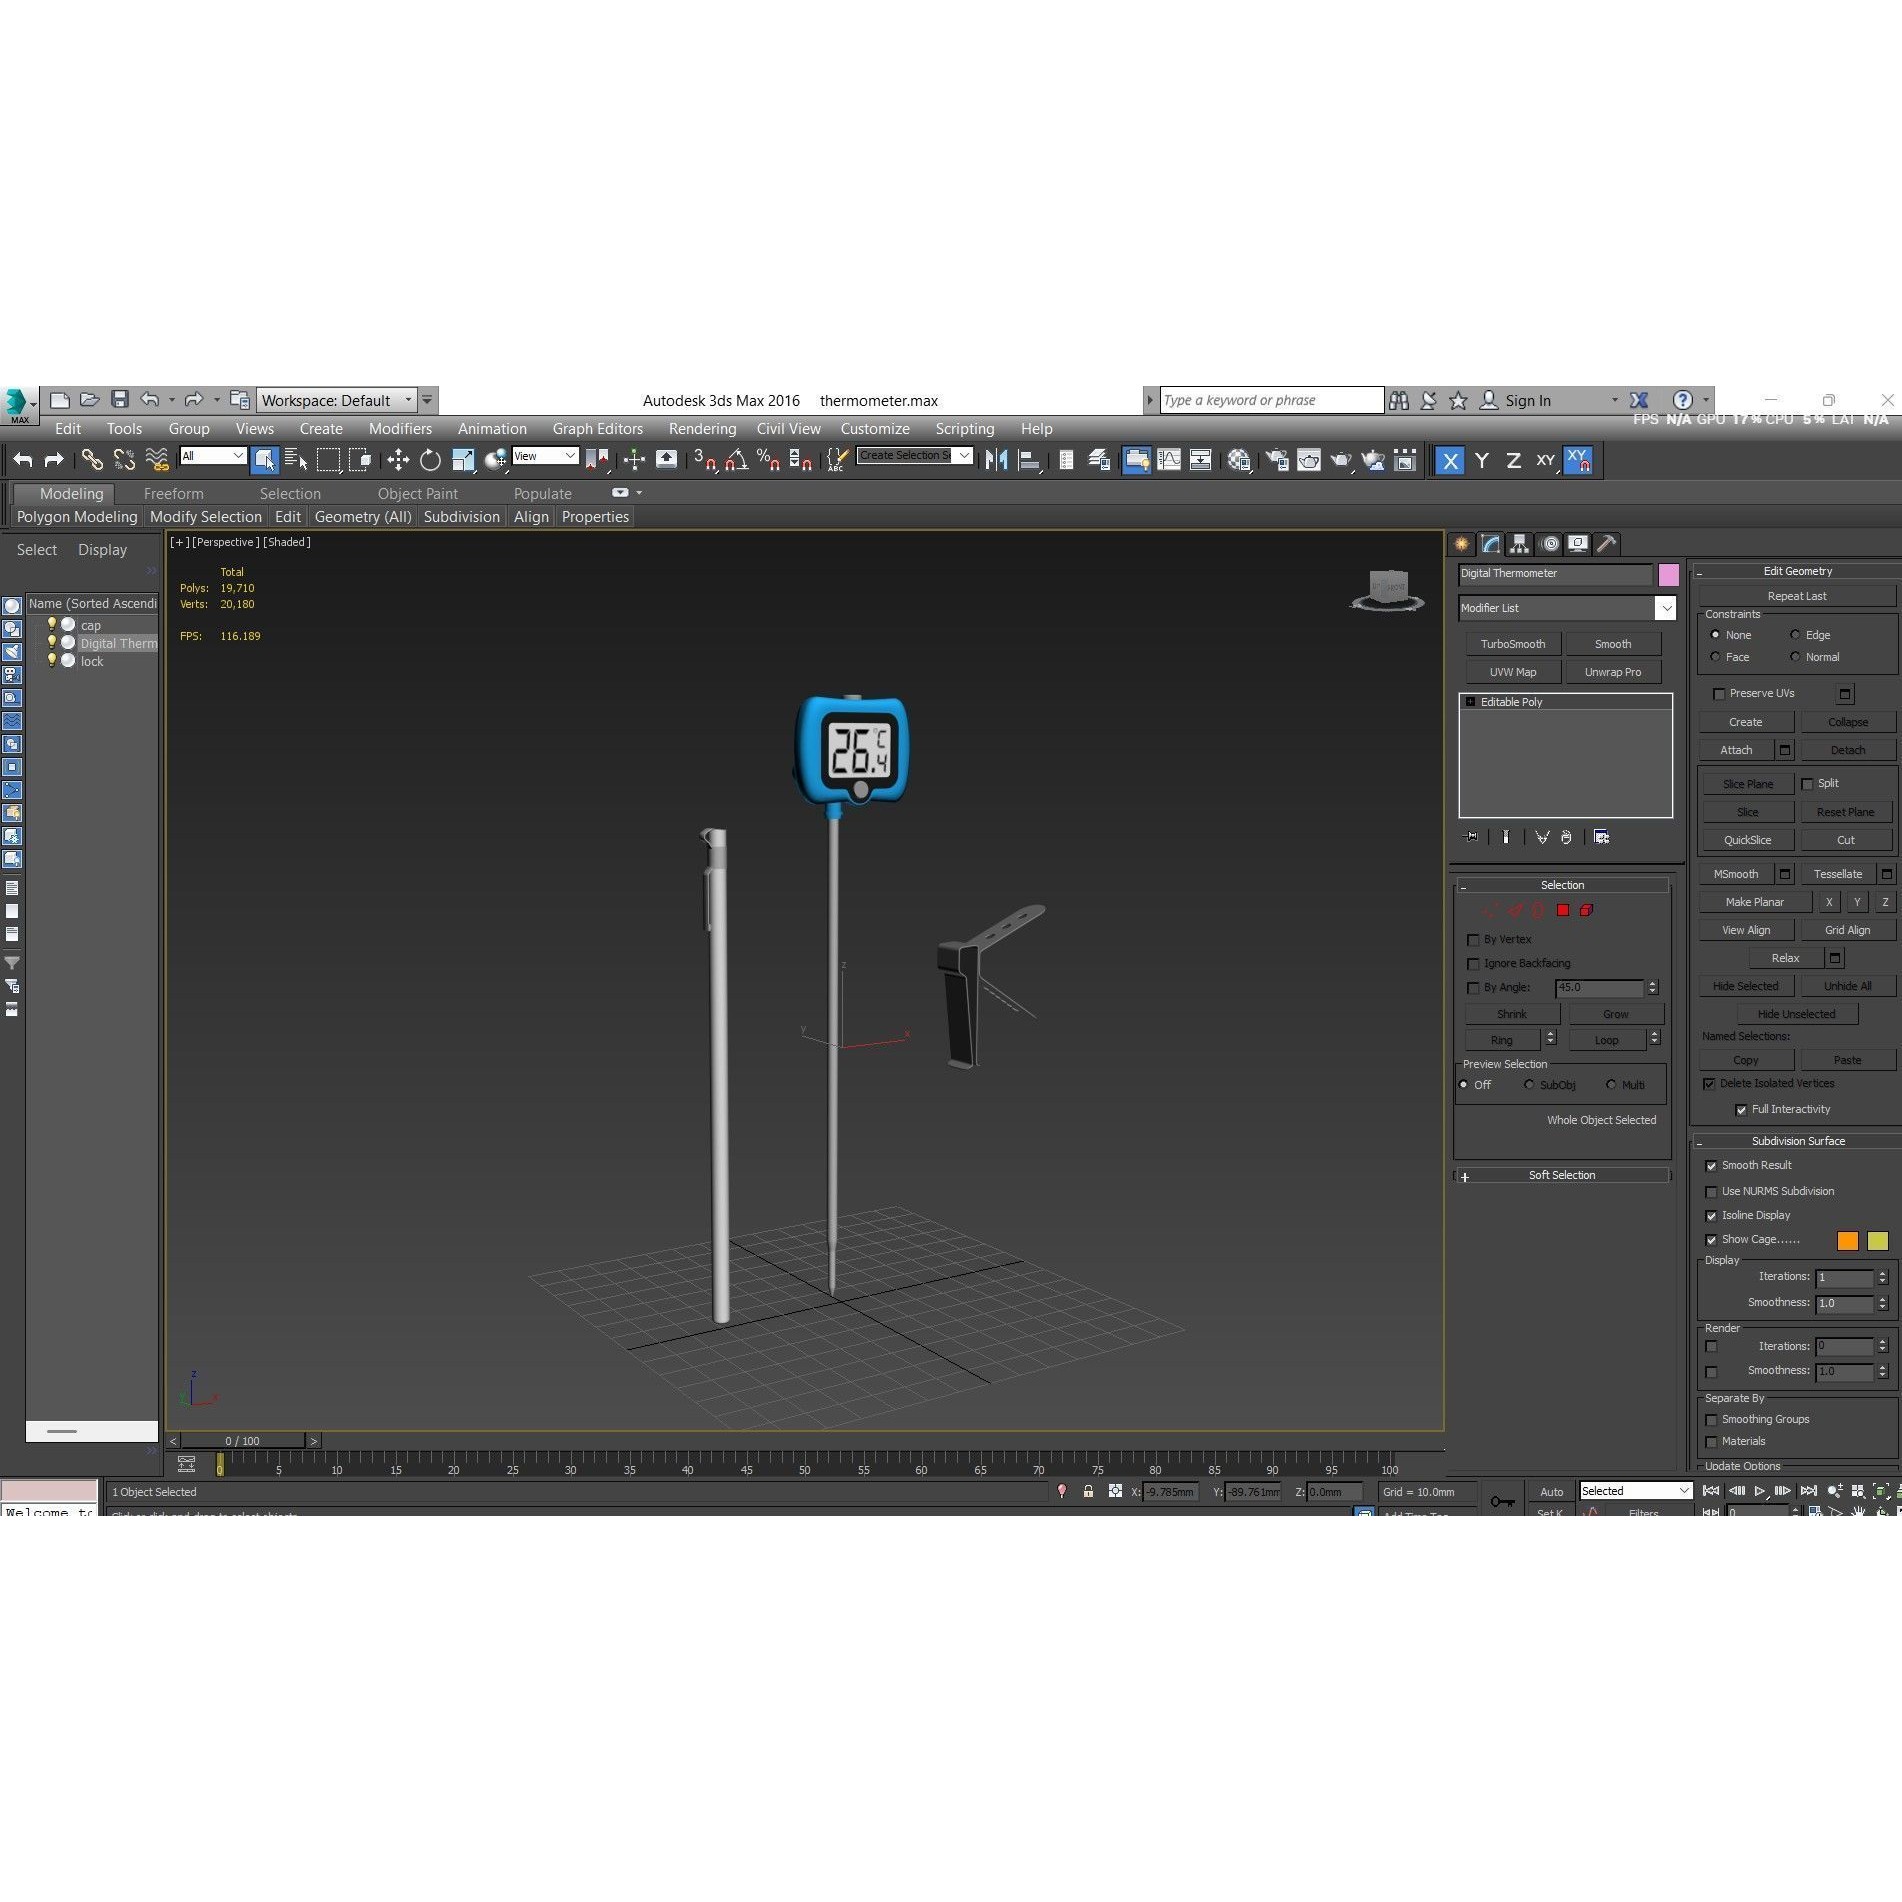Open the Modifier List dropdown
Viewport: 1902px width, 1902px height.
pos(1567,608)
